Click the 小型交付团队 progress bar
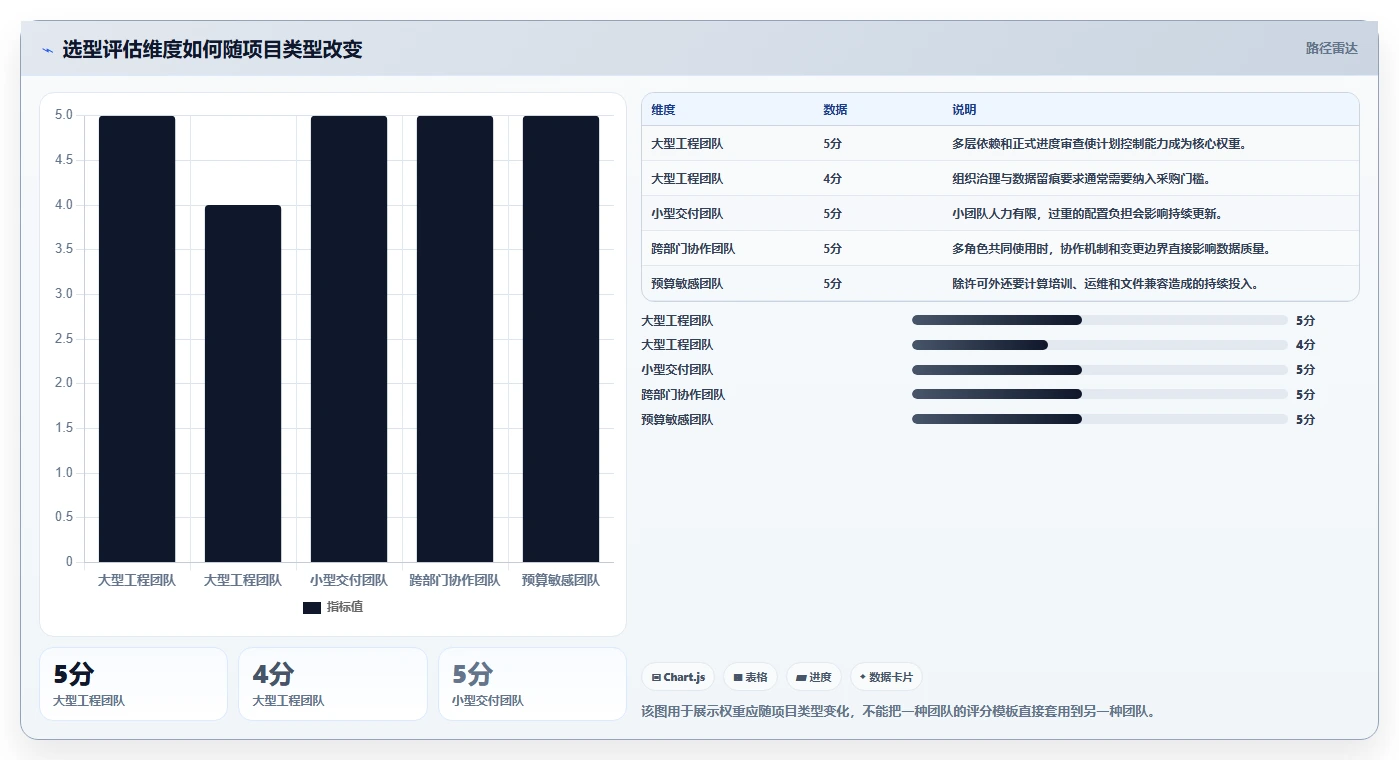1399x760 pixels. point(1099,370)
